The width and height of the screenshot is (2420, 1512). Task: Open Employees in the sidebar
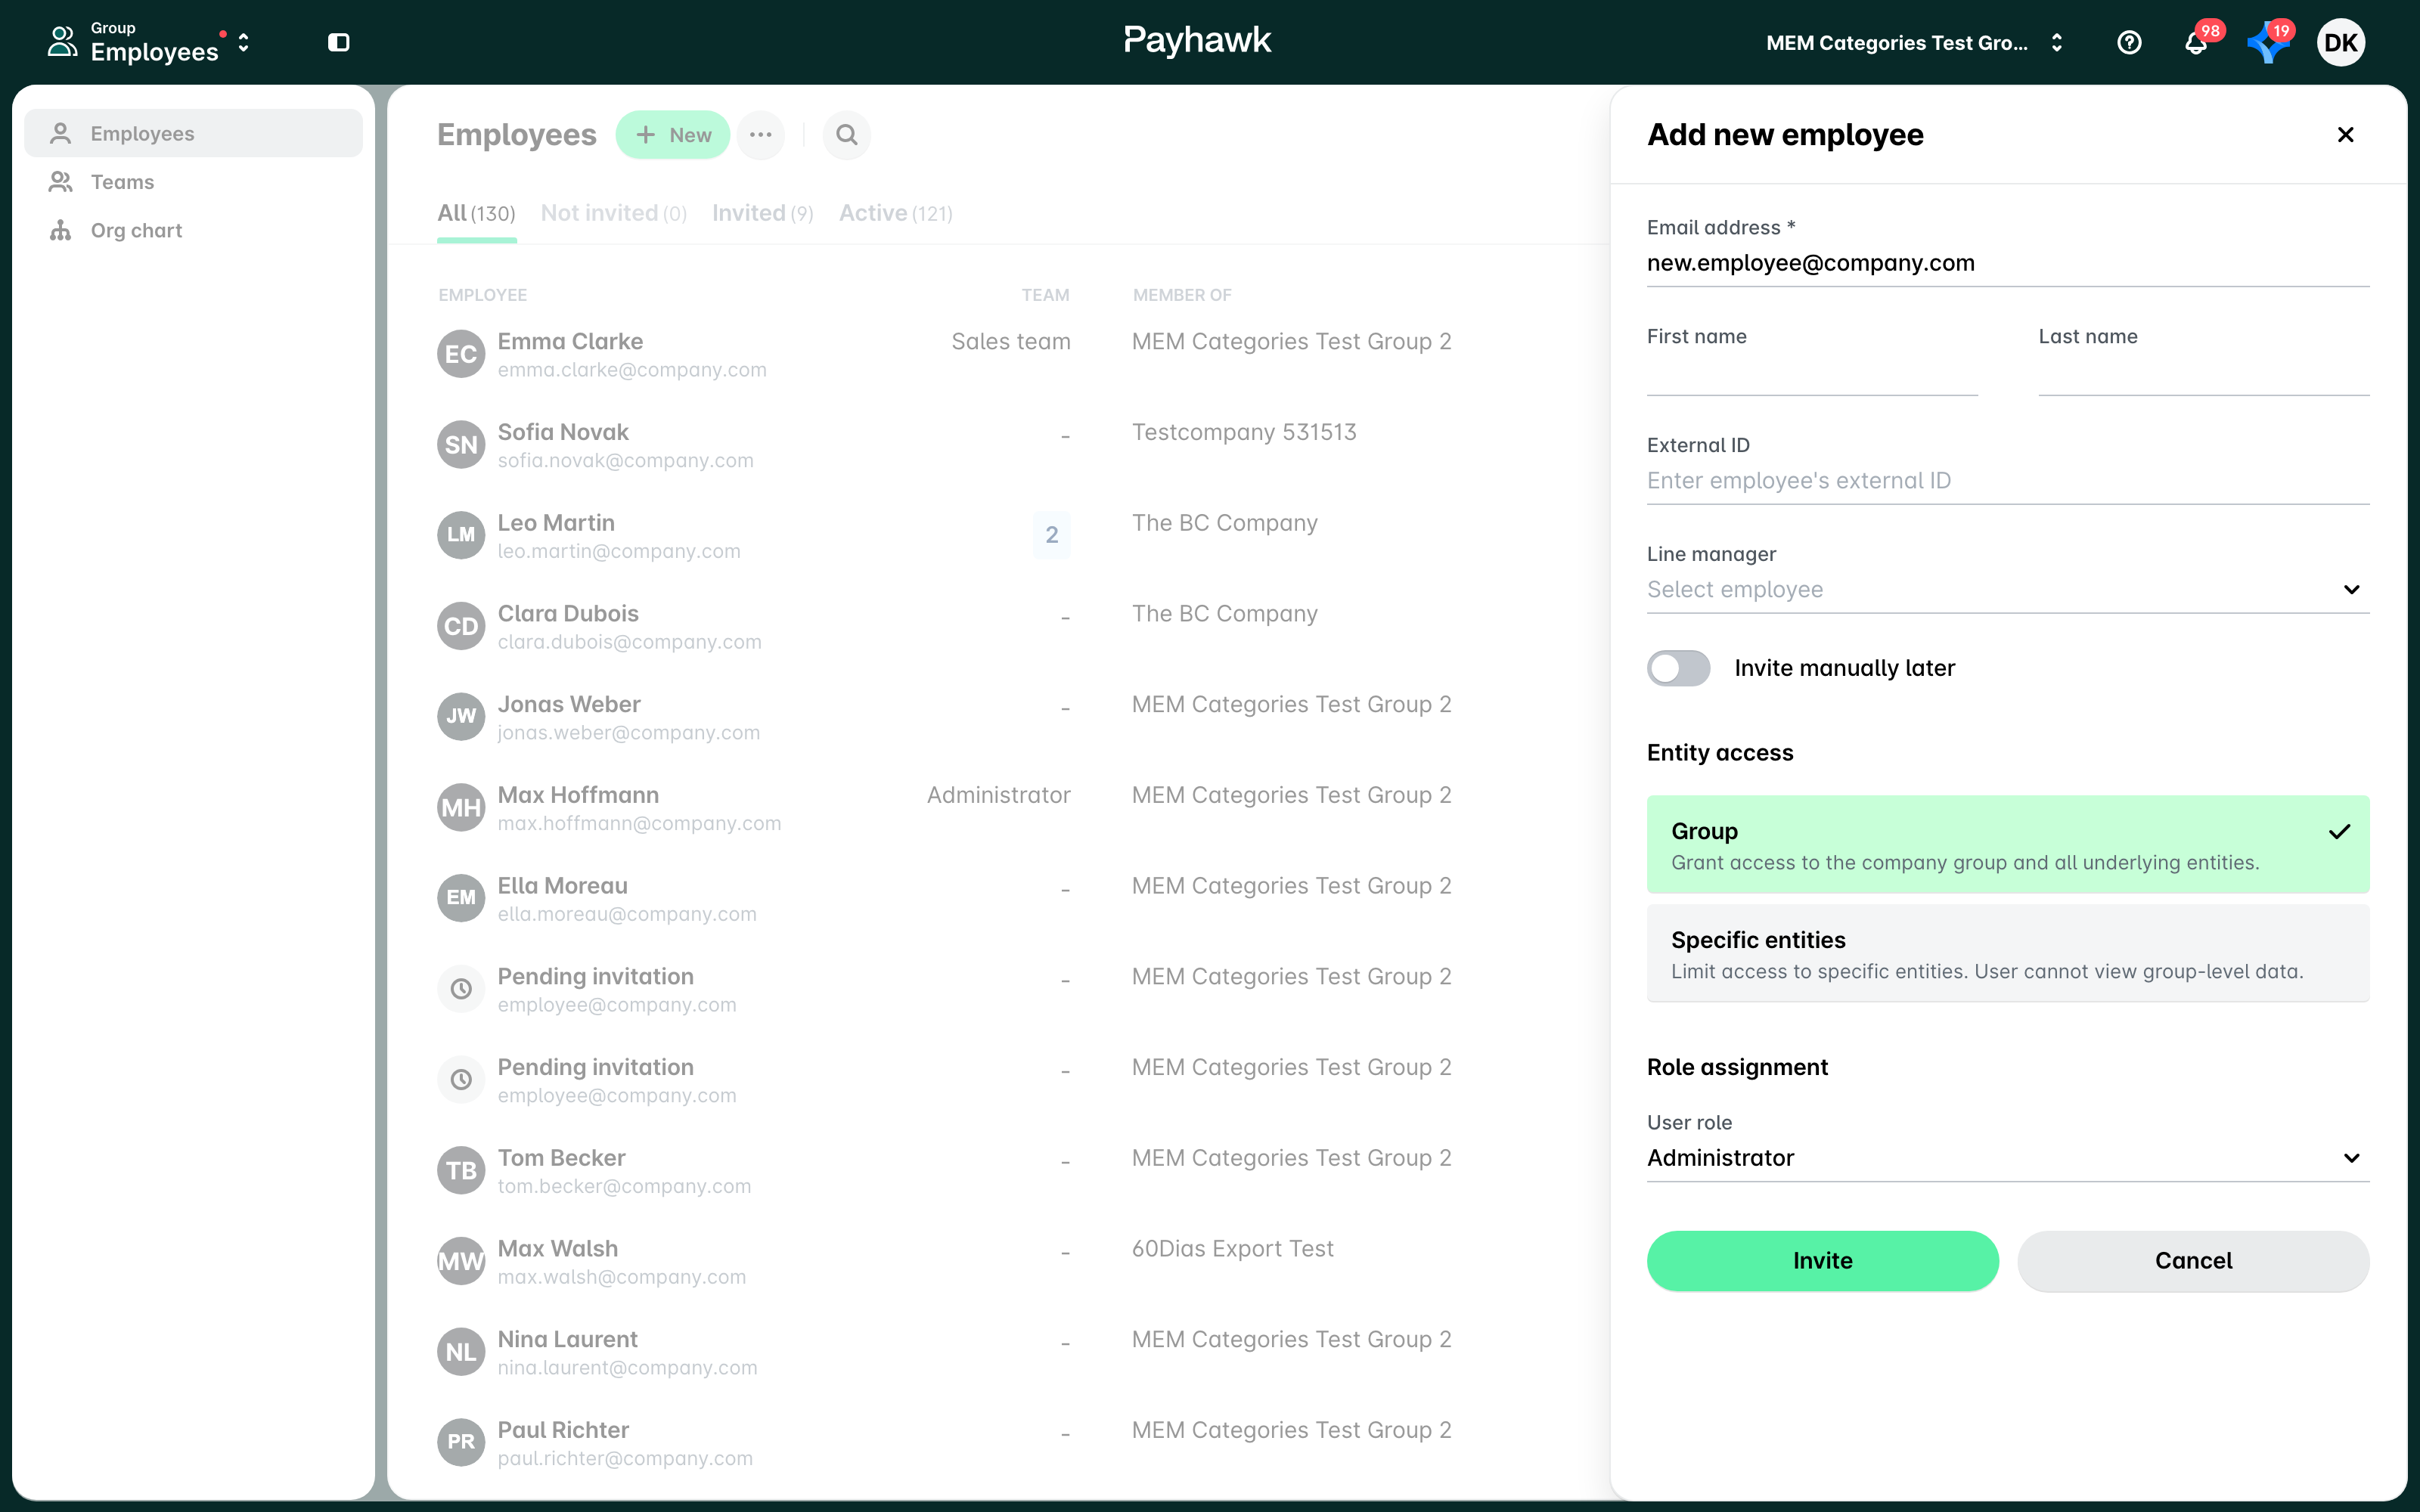click(193, 133)
